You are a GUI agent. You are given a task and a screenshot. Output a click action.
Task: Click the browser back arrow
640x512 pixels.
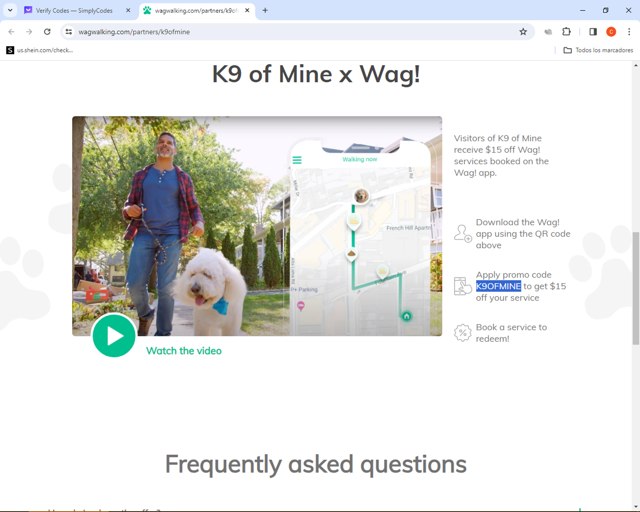[x=11, y=32]
